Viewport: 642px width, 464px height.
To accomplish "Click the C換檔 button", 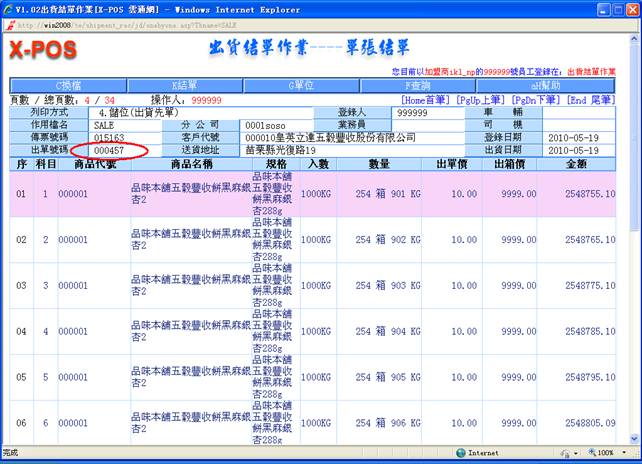I will (x=69, y=86).
